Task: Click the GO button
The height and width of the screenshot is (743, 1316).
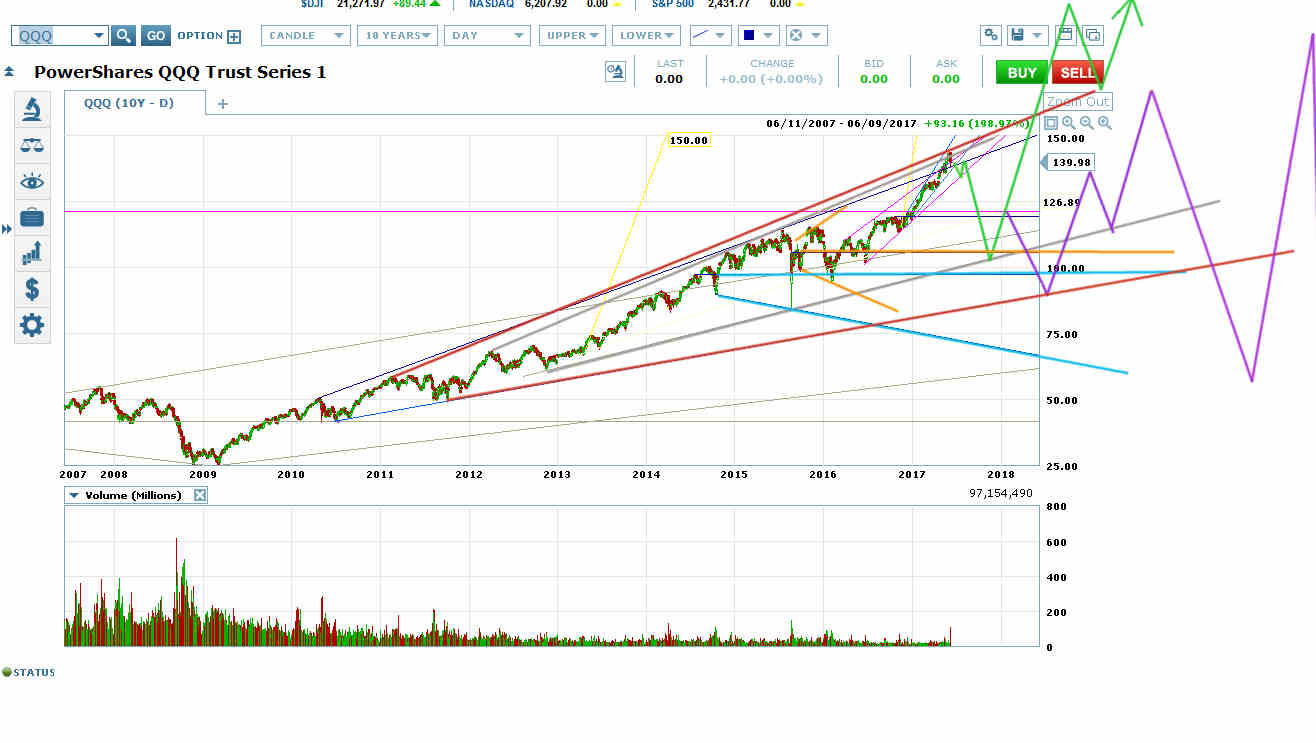Action: pos(155,36)
